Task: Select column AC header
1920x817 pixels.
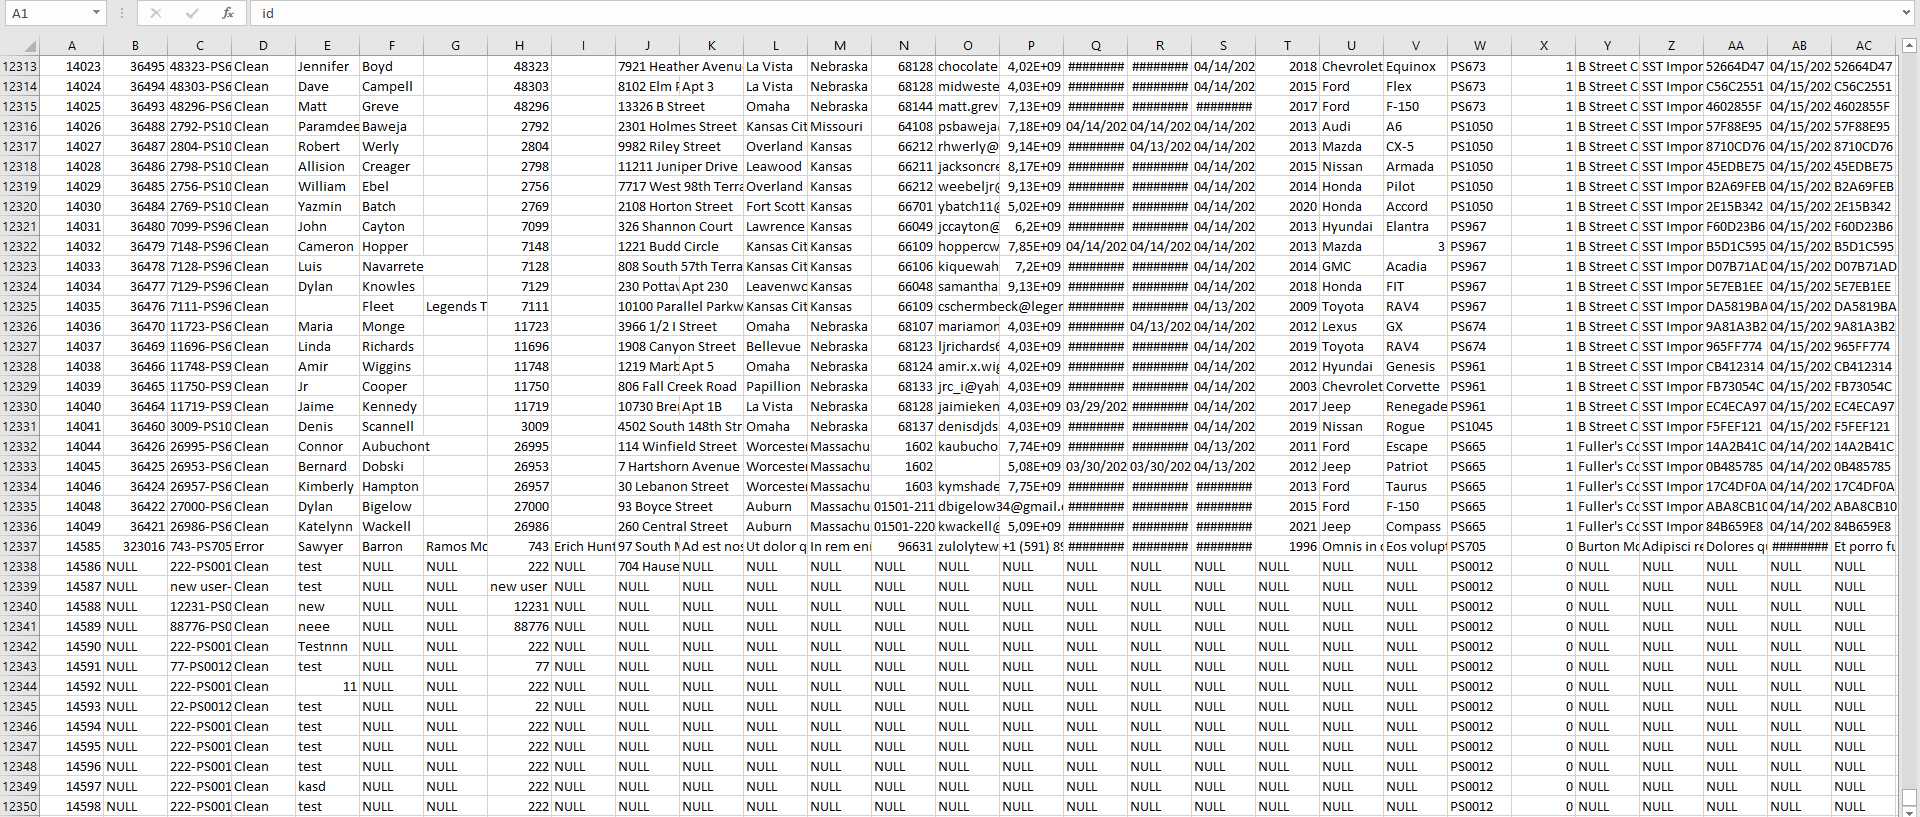Action: (x=1863, y=45)
